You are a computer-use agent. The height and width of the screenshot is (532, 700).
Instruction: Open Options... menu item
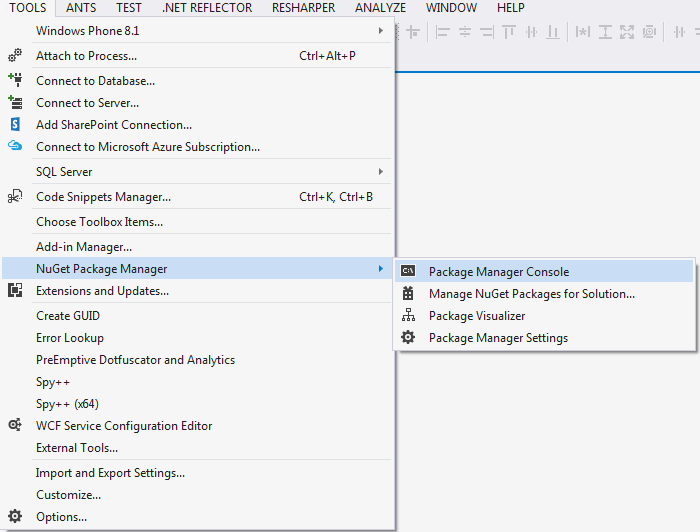197,516
